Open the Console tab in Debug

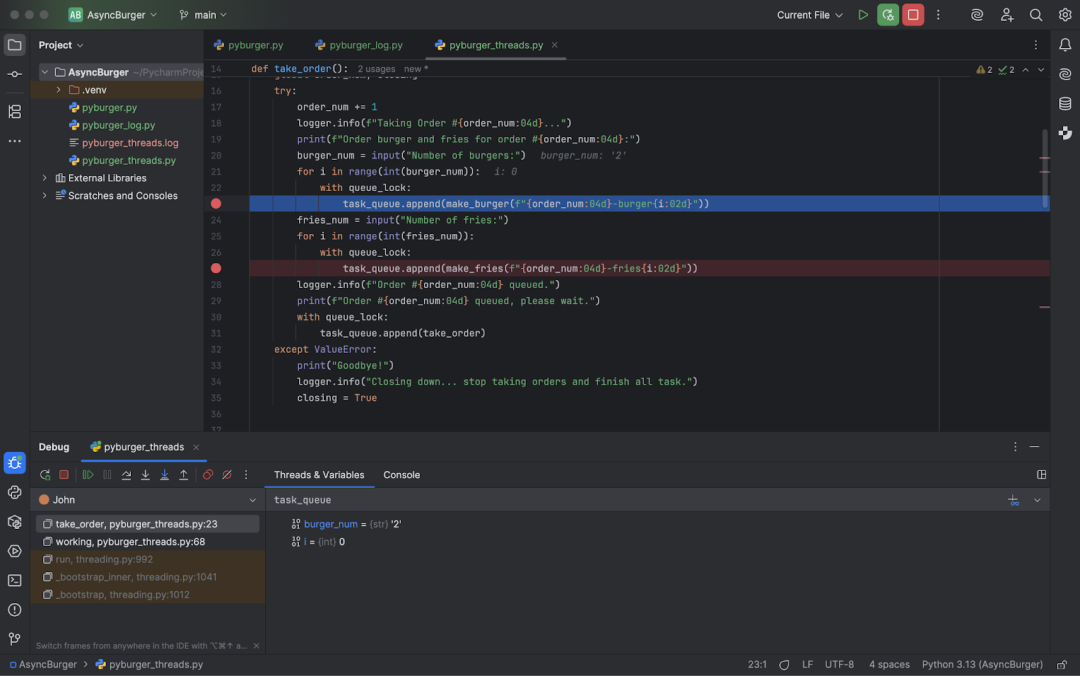point(402,475)
